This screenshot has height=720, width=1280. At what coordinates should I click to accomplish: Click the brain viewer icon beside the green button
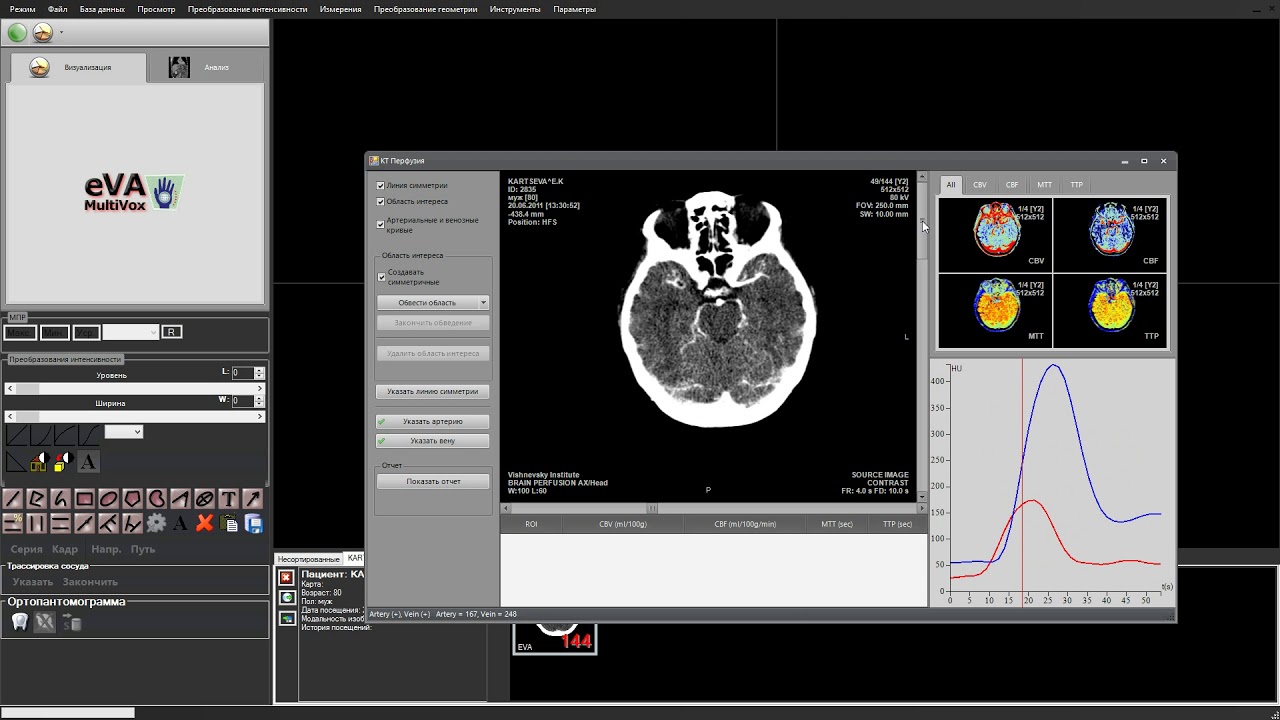pyautogui.click(x=43, y=32)
